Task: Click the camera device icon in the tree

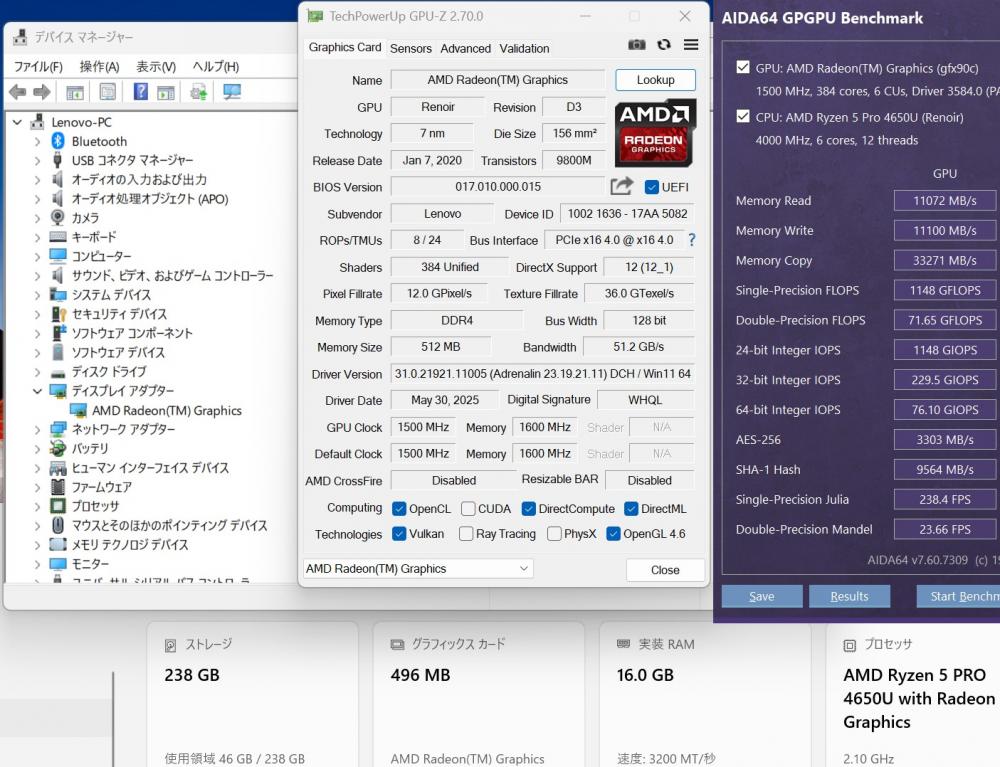Action: 58,217
